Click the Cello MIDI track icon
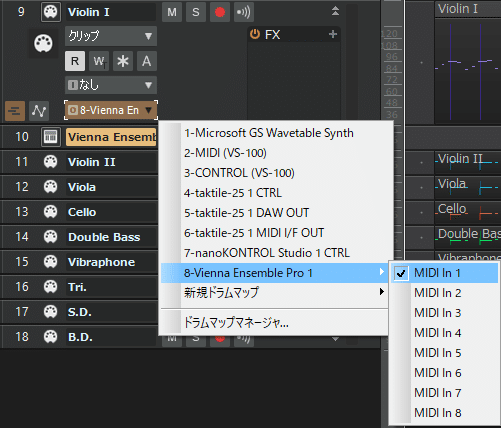Viewport: 501px width, 428px height. point(51,212)
